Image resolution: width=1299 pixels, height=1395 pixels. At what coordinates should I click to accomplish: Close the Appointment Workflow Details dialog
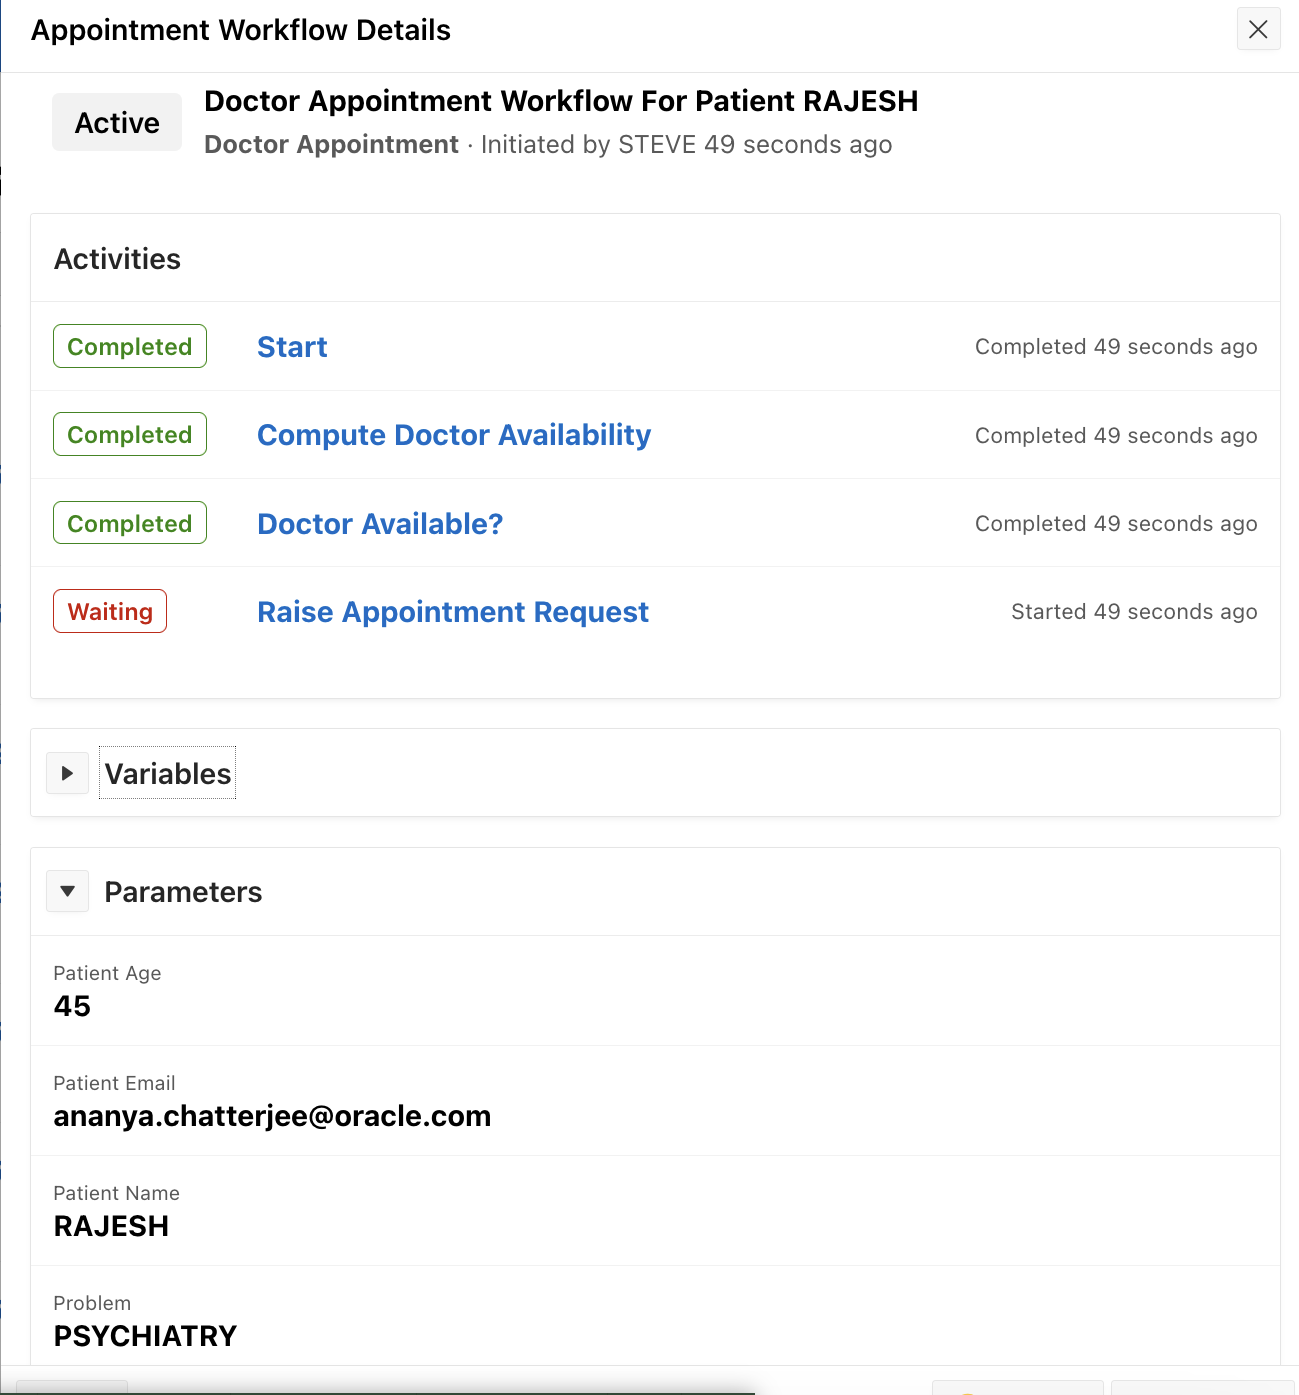[x=1258, y=30]
